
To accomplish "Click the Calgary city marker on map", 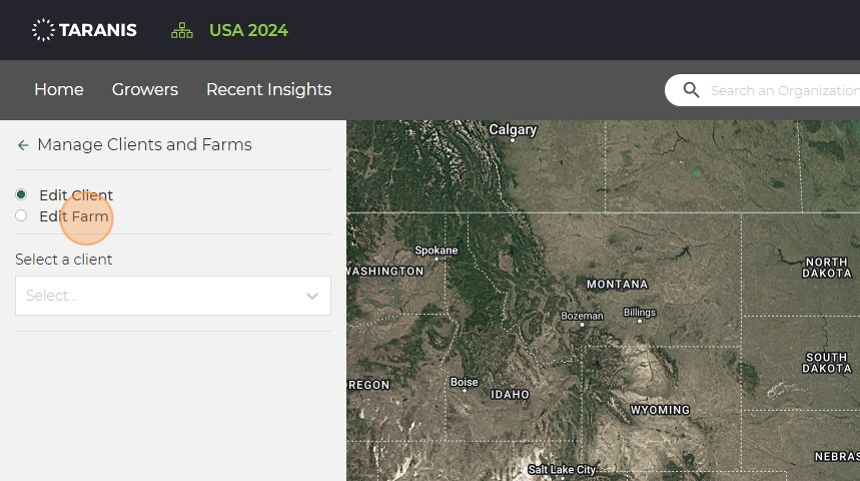I will (513, 140).
